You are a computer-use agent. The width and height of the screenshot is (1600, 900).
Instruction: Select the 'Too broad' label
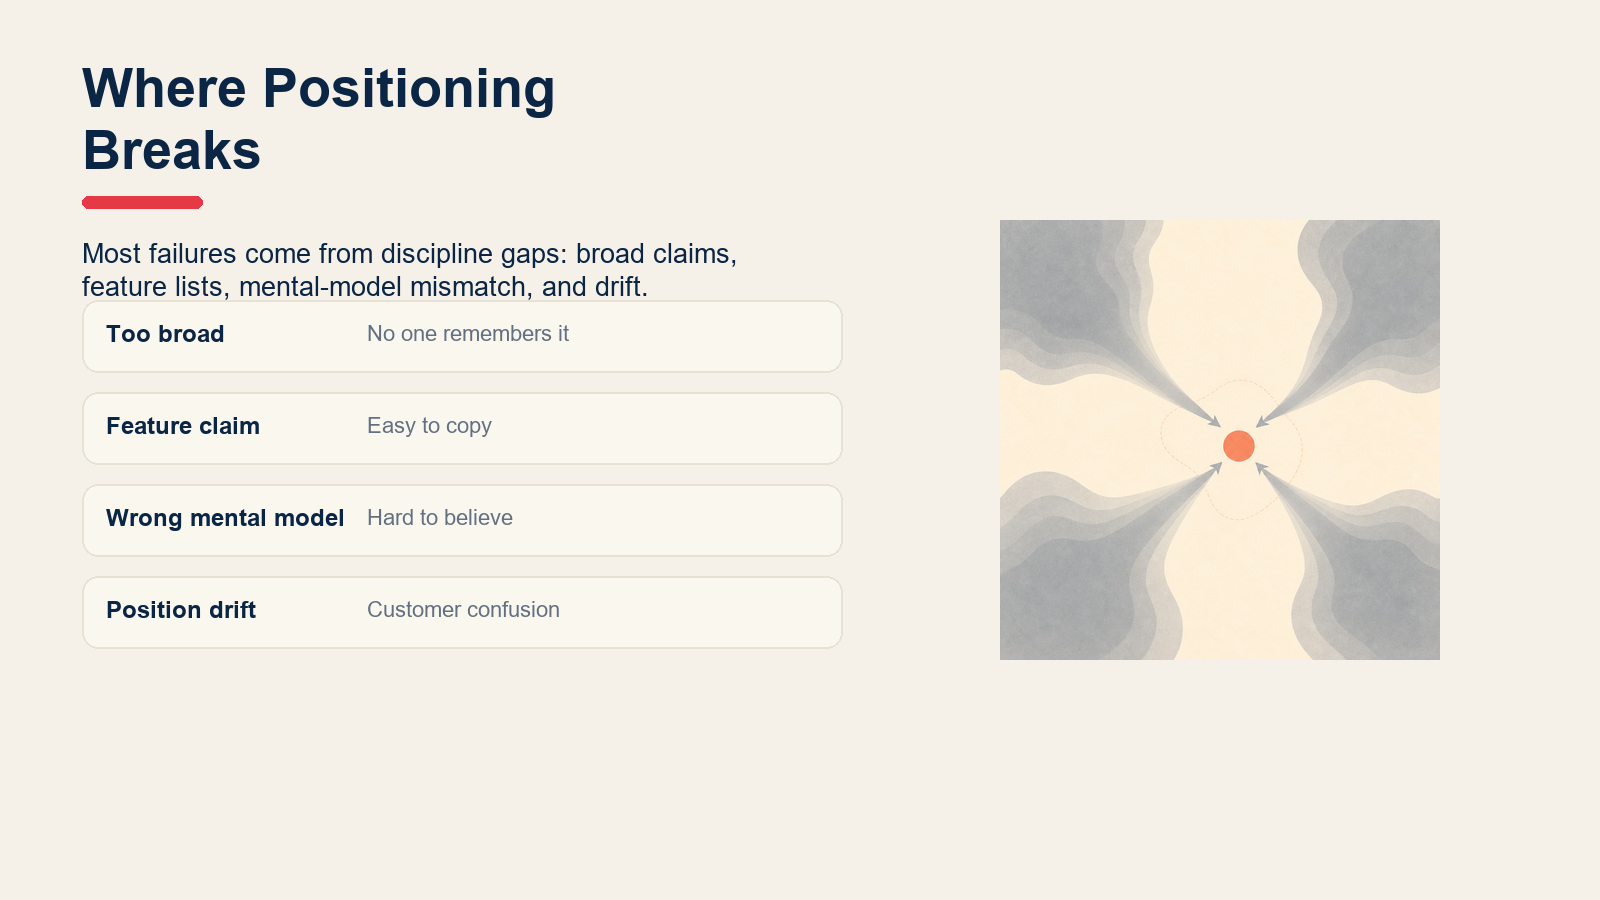click(x=165, y=334)
